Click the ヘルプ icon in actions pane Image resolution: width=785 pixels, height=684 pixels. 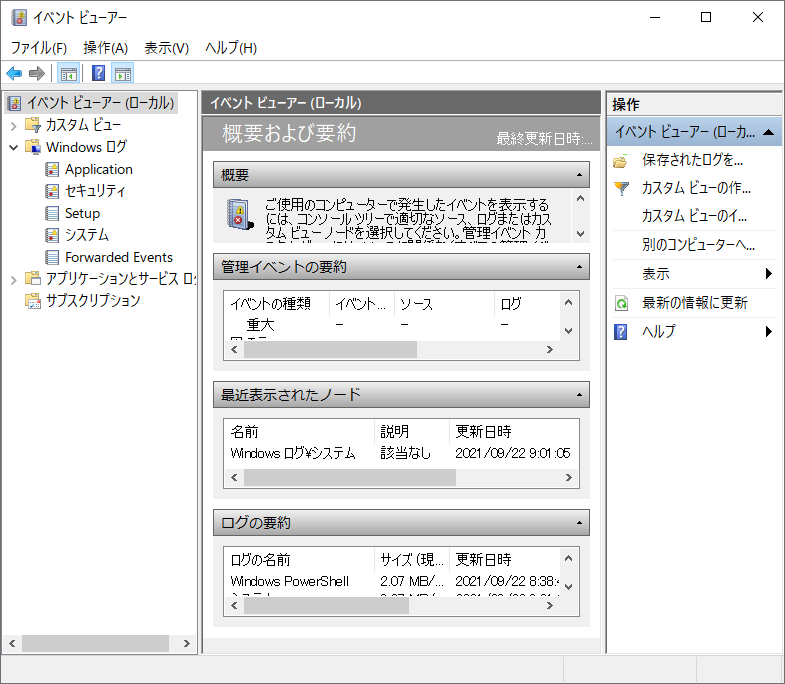[621, 331]
